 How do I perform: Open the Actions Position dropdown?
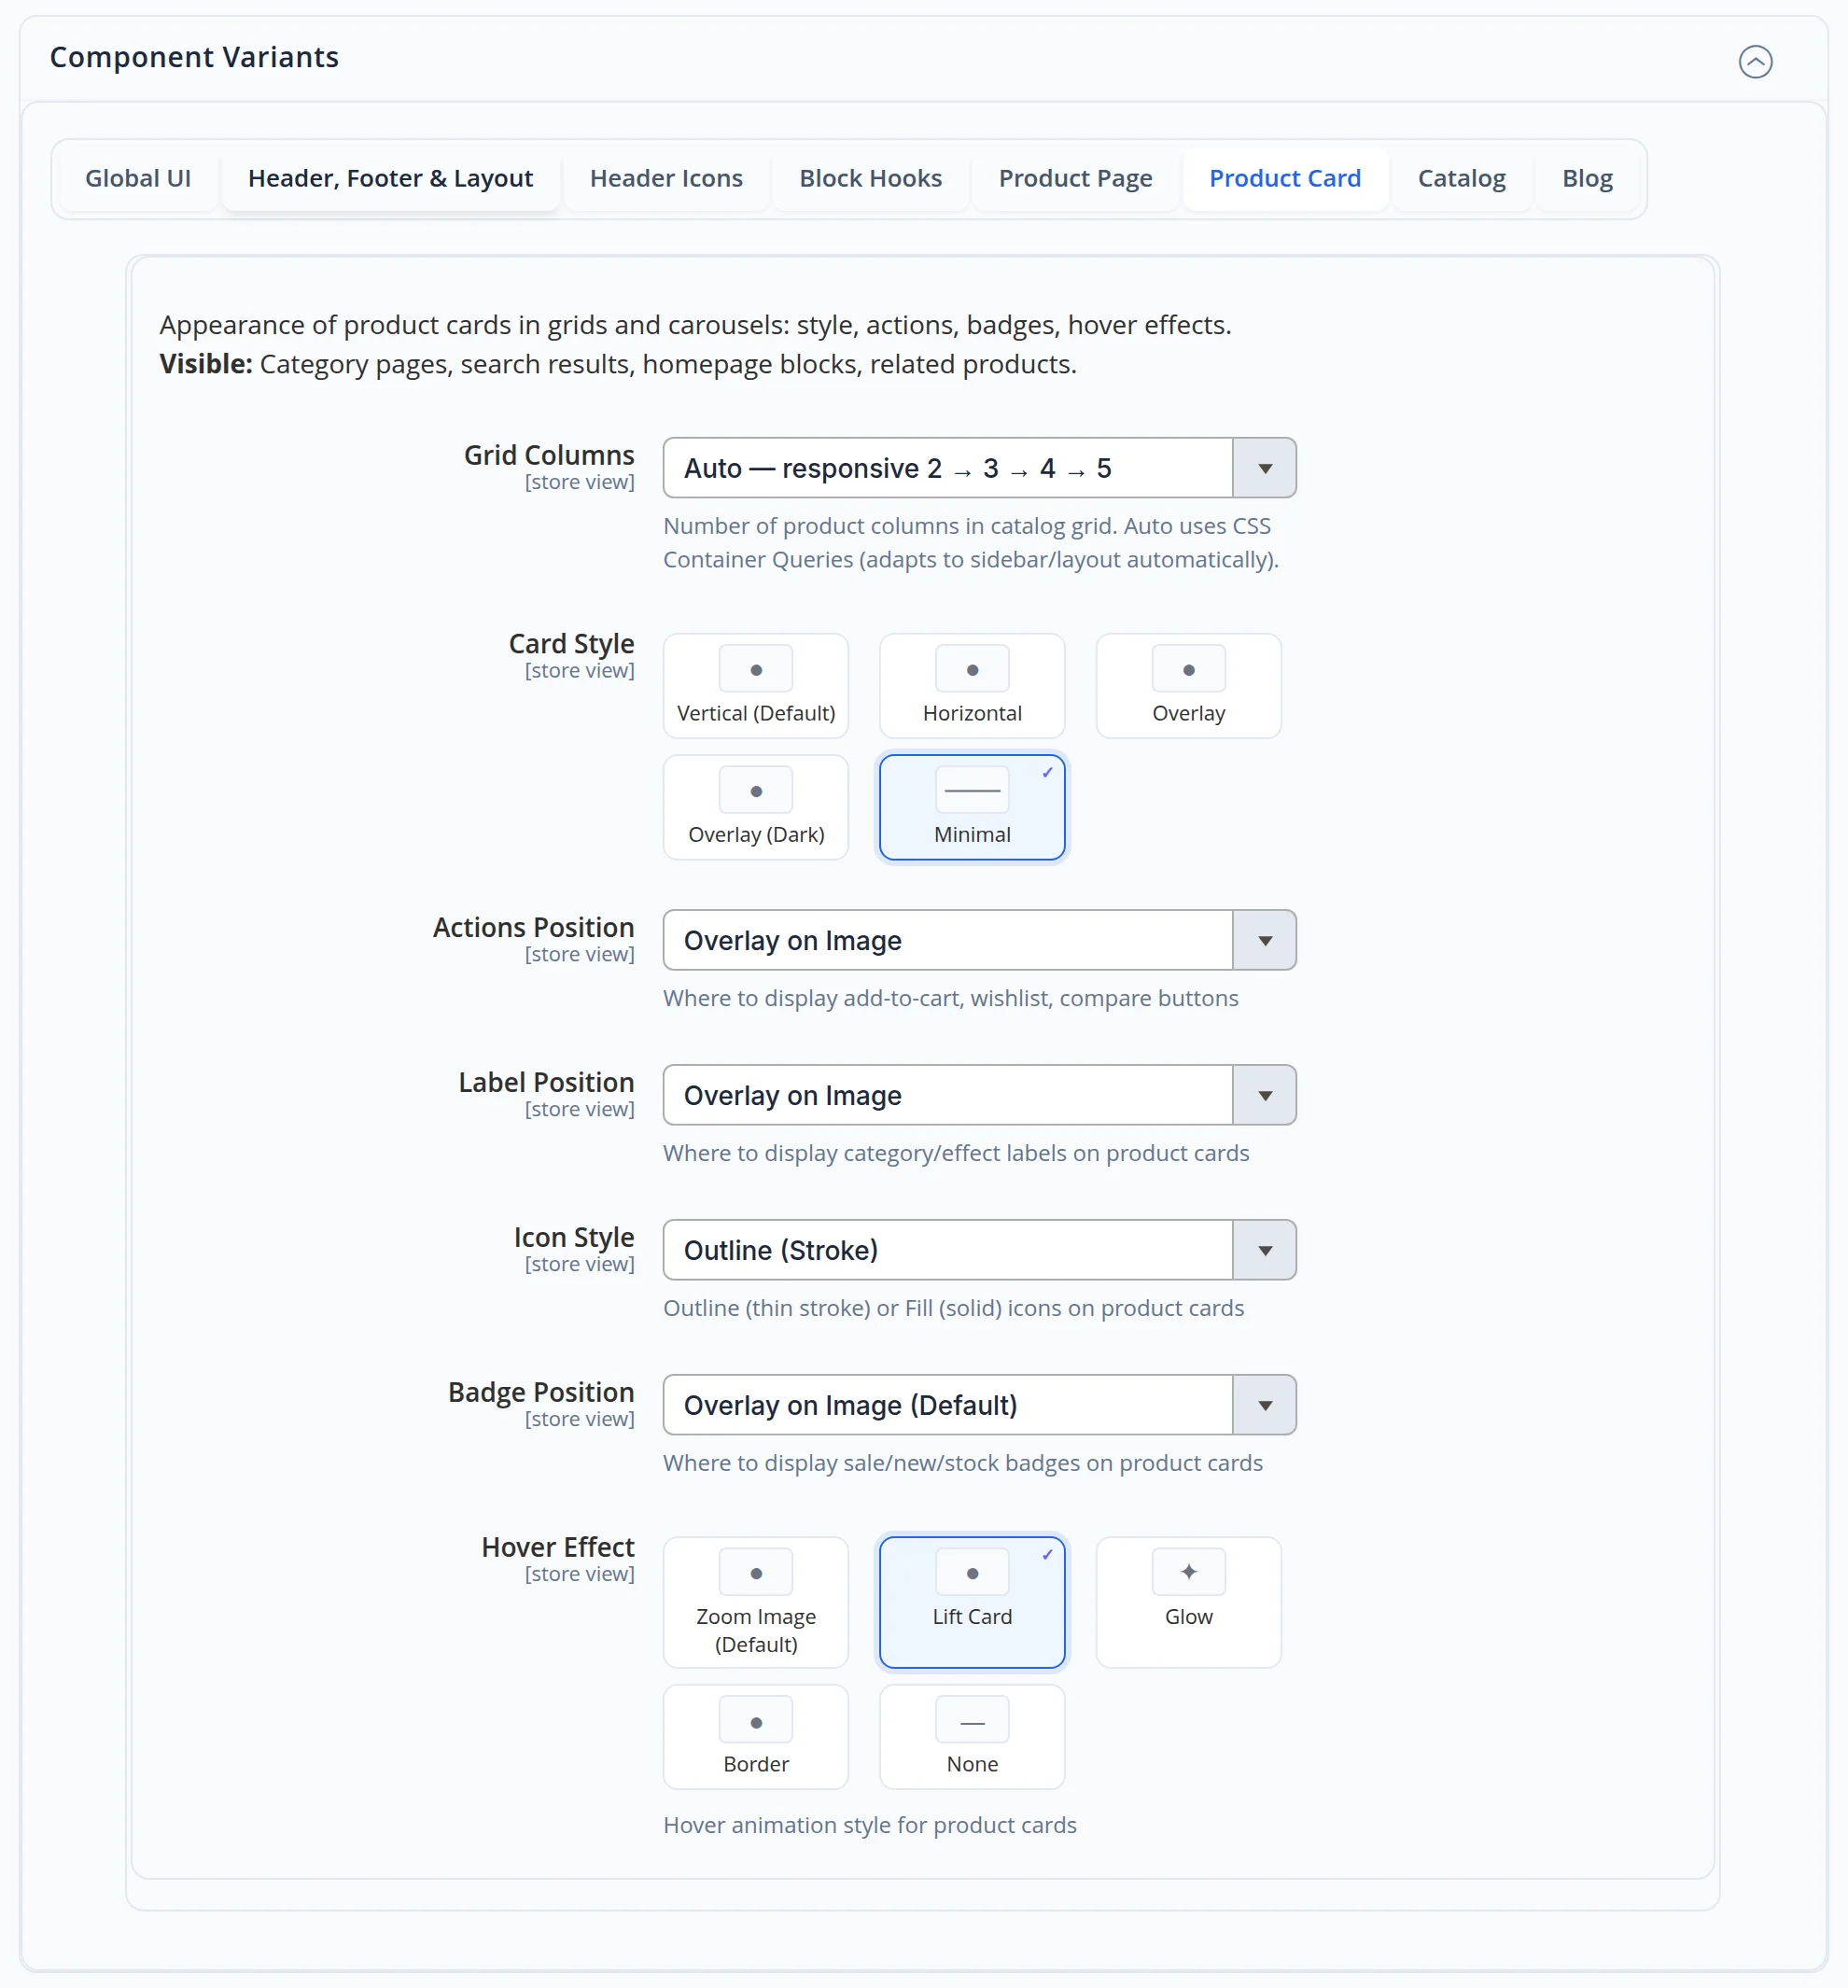979,940
